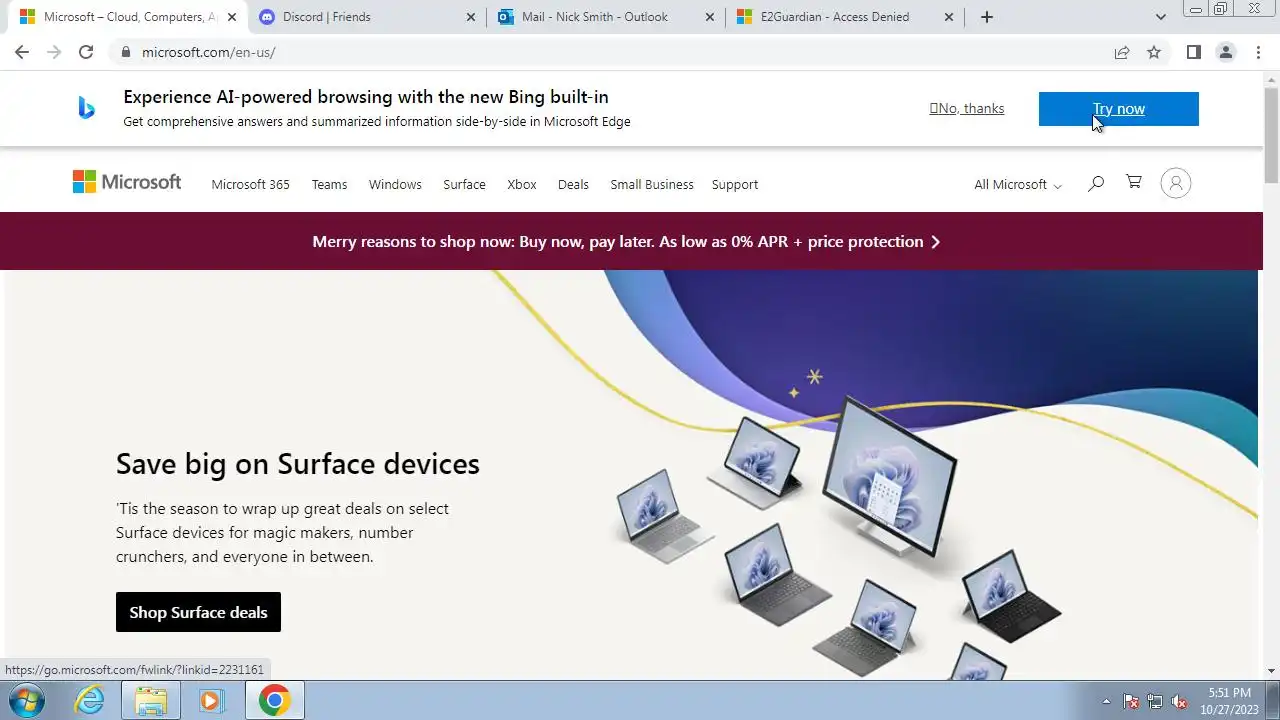1280x720 pixels.
Task: Open Windows Media Player from taskbar
Action: [210, 700]
